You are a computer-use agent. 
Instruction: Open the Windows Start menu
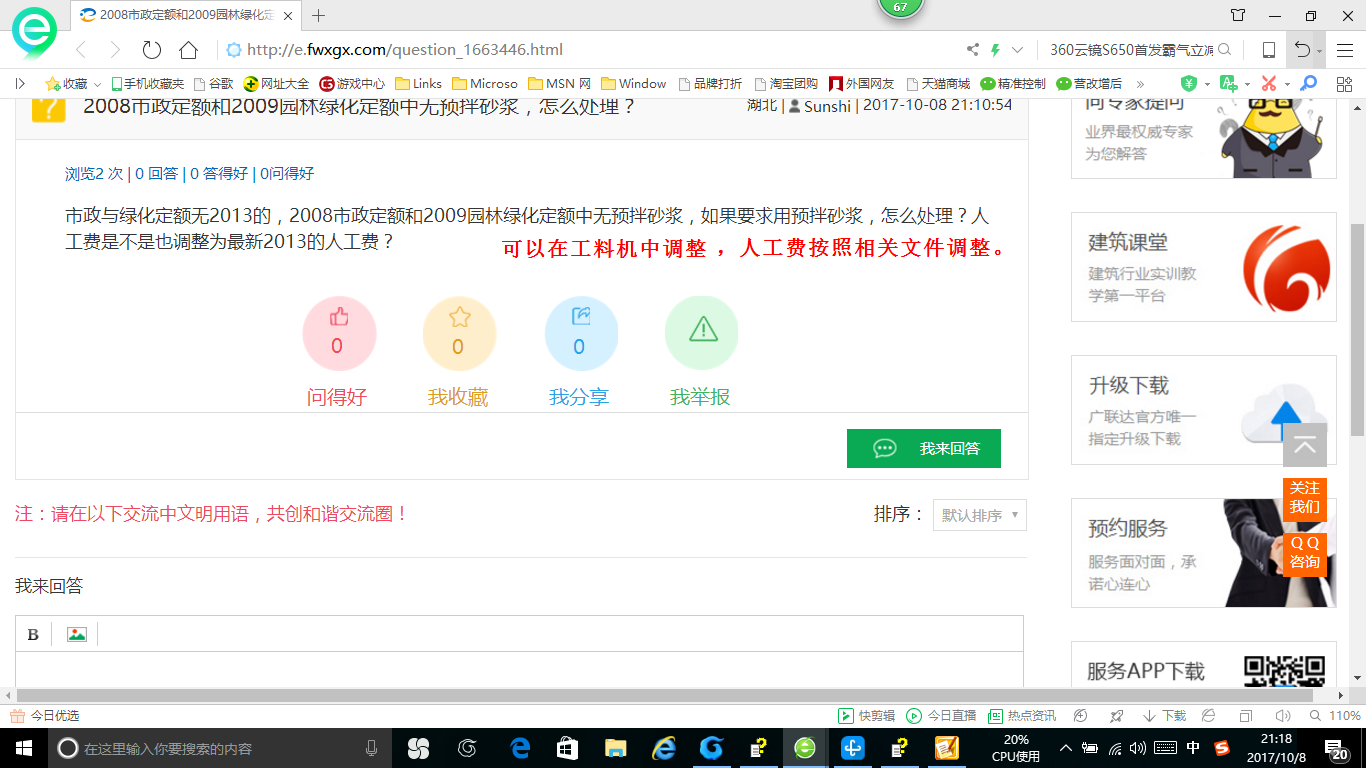coord(24,748)
